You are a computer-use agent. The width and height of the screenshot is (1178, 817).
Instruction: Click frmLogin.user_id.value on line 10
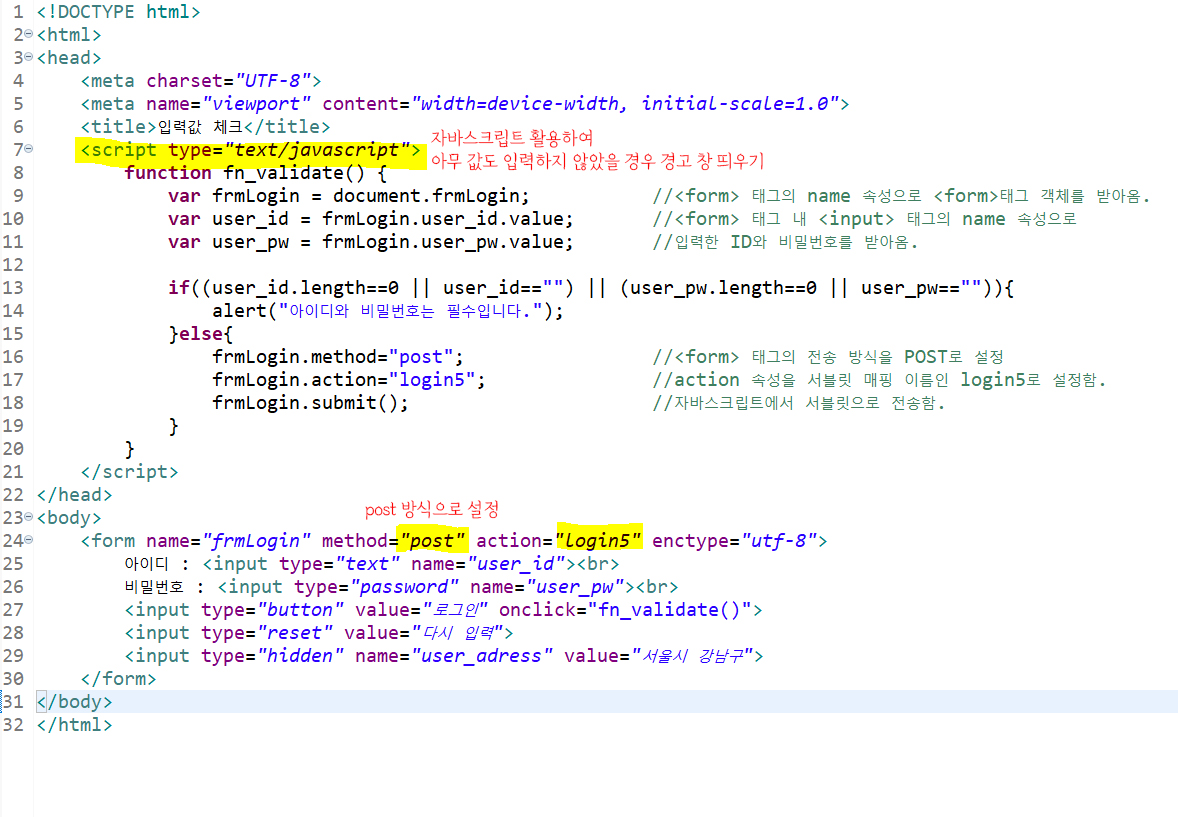[447, 219]
